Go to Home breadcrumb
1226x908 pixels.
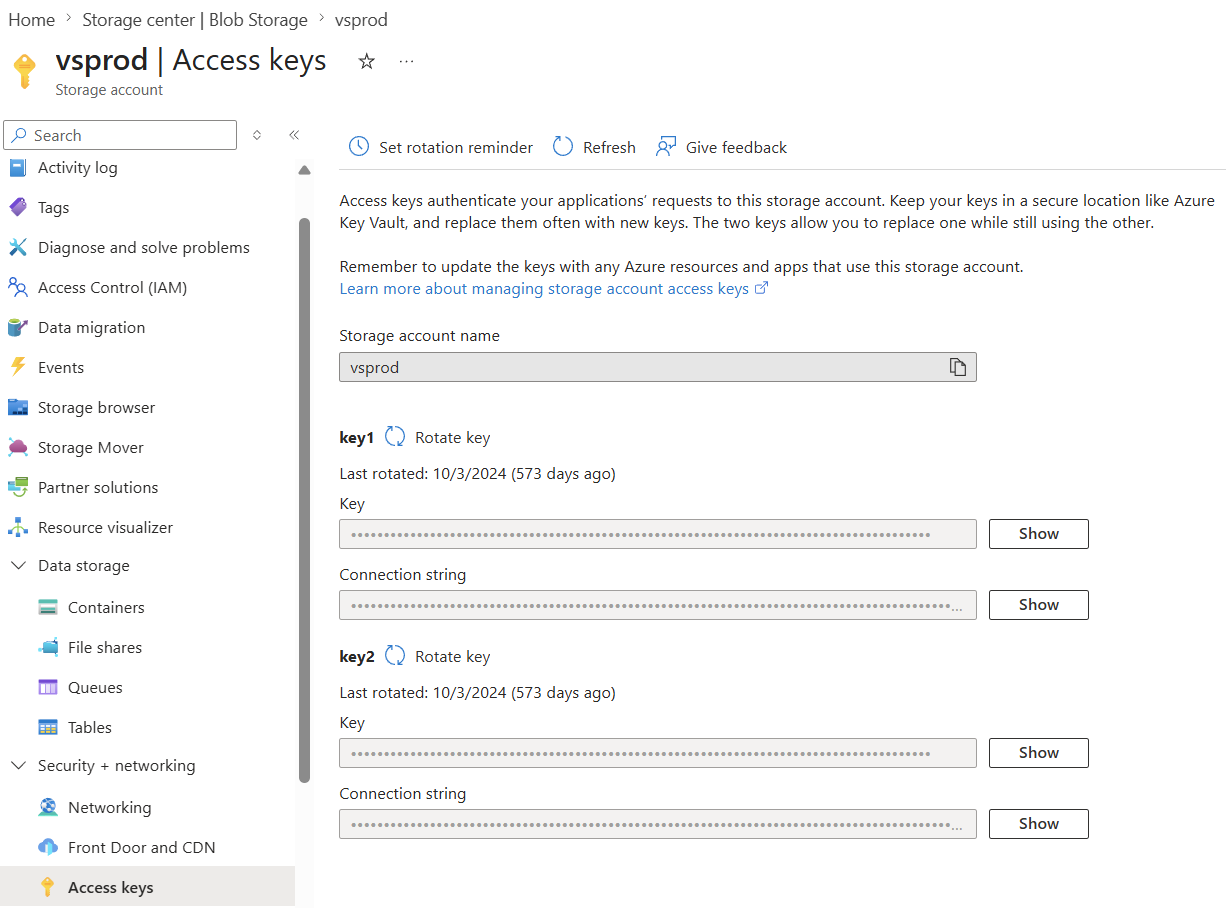pos(31,20)
